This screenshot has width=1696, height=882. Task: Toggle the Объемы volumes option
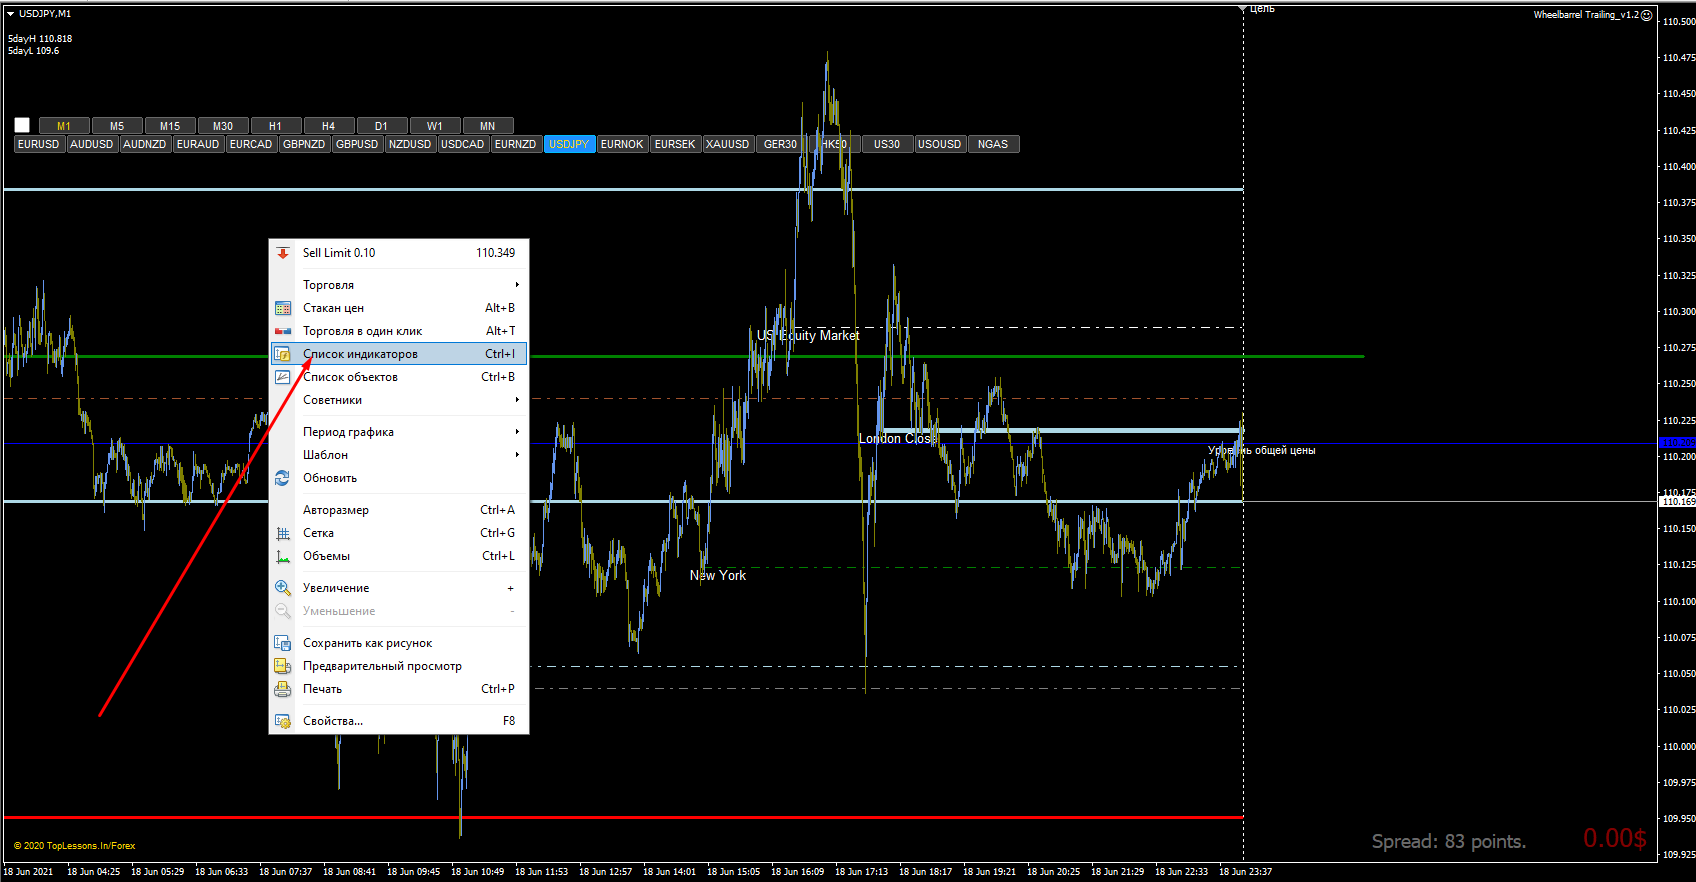[398, 556]
